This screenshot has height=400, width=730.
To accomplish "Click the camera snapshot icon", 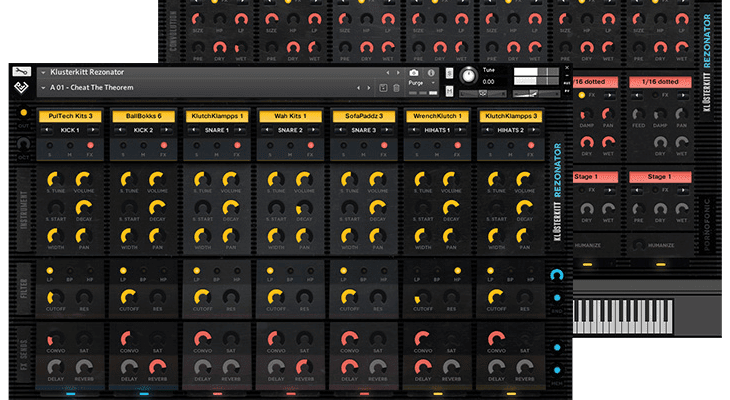I will [415, 73].
